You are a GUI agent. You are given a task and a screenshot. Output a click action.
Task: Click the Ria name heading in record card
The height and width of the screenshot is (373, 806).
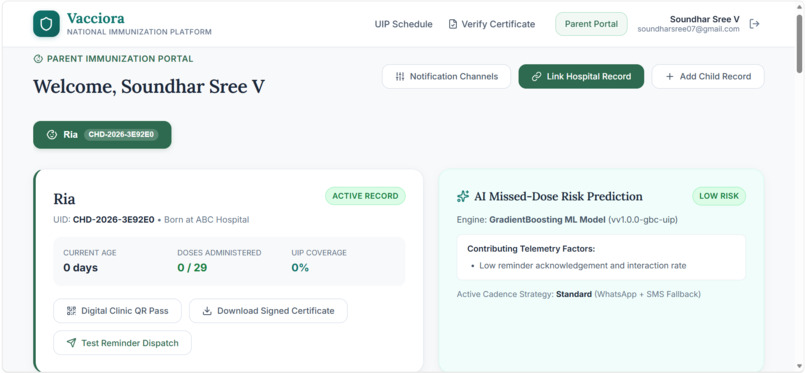(64, 199)
